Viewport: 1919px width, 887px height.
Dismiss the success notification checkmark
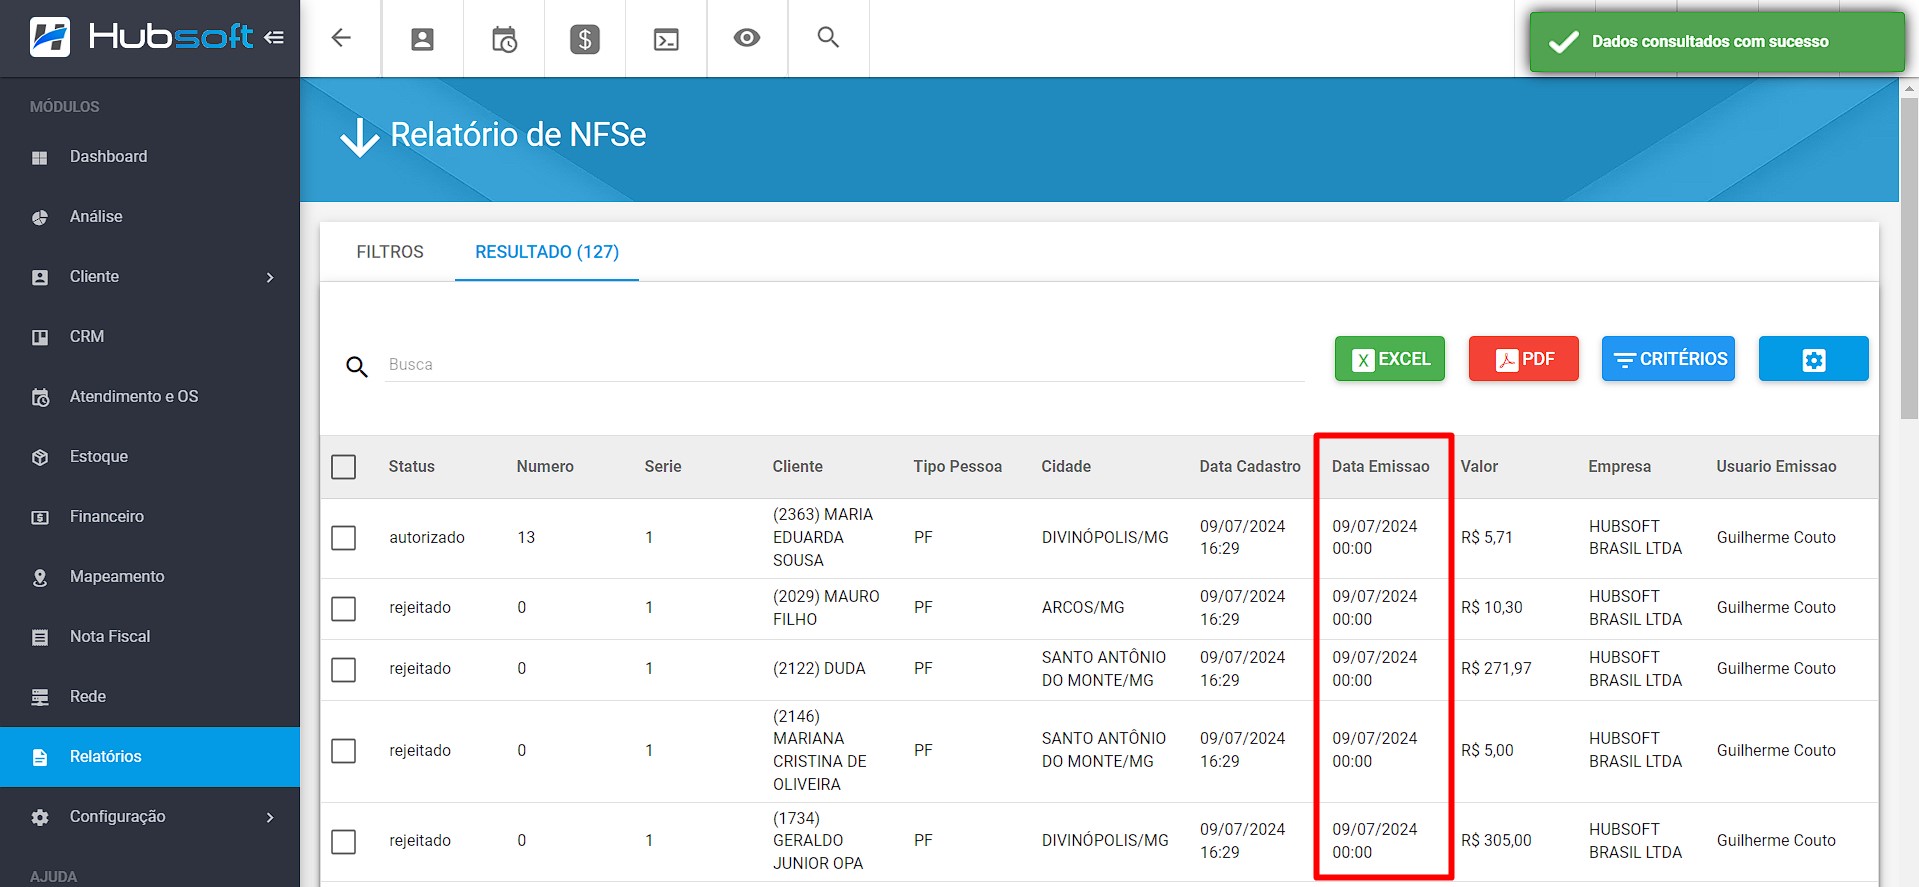[x=1563, y=42]
